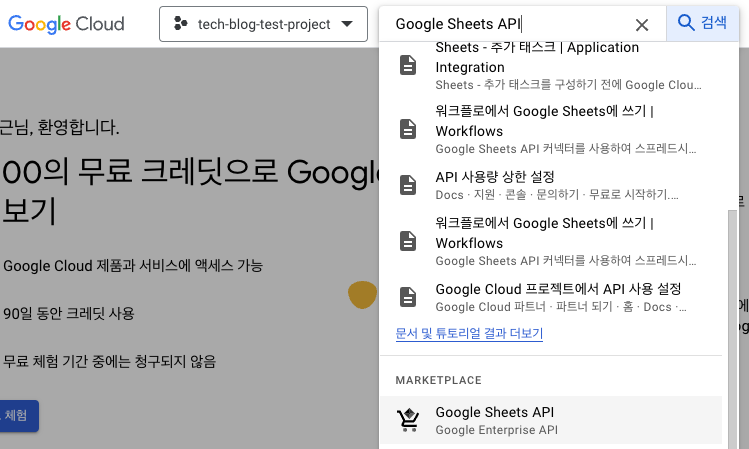
Task: Click the search results dropdown scrollbar
Action: click(x=732, y=330)
